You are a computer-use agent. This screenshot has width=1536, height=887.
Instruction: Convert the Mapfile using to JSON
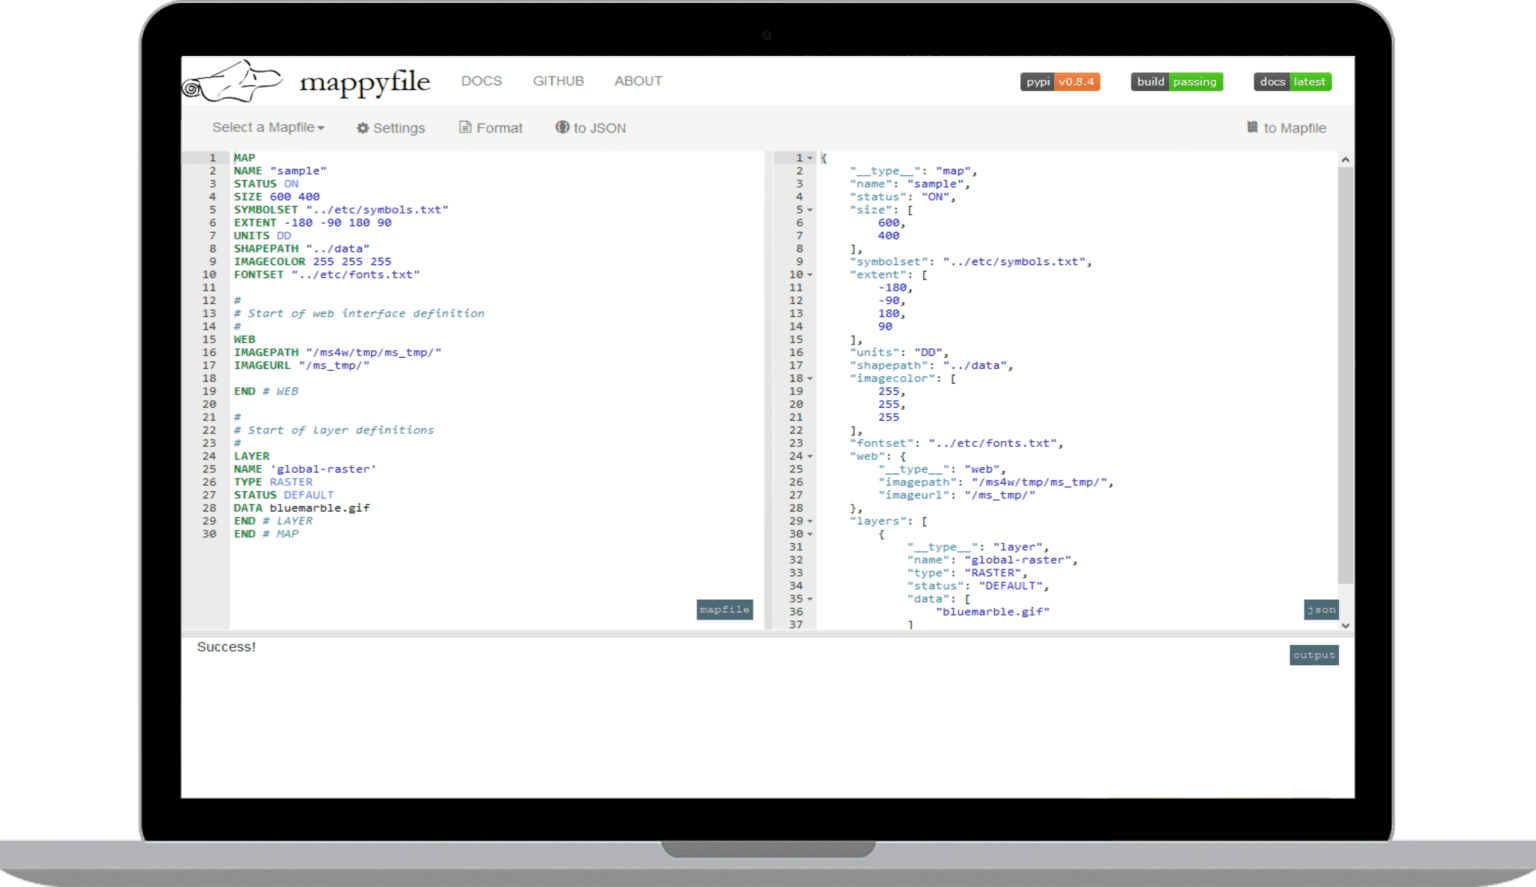click(x=591, y=128)
